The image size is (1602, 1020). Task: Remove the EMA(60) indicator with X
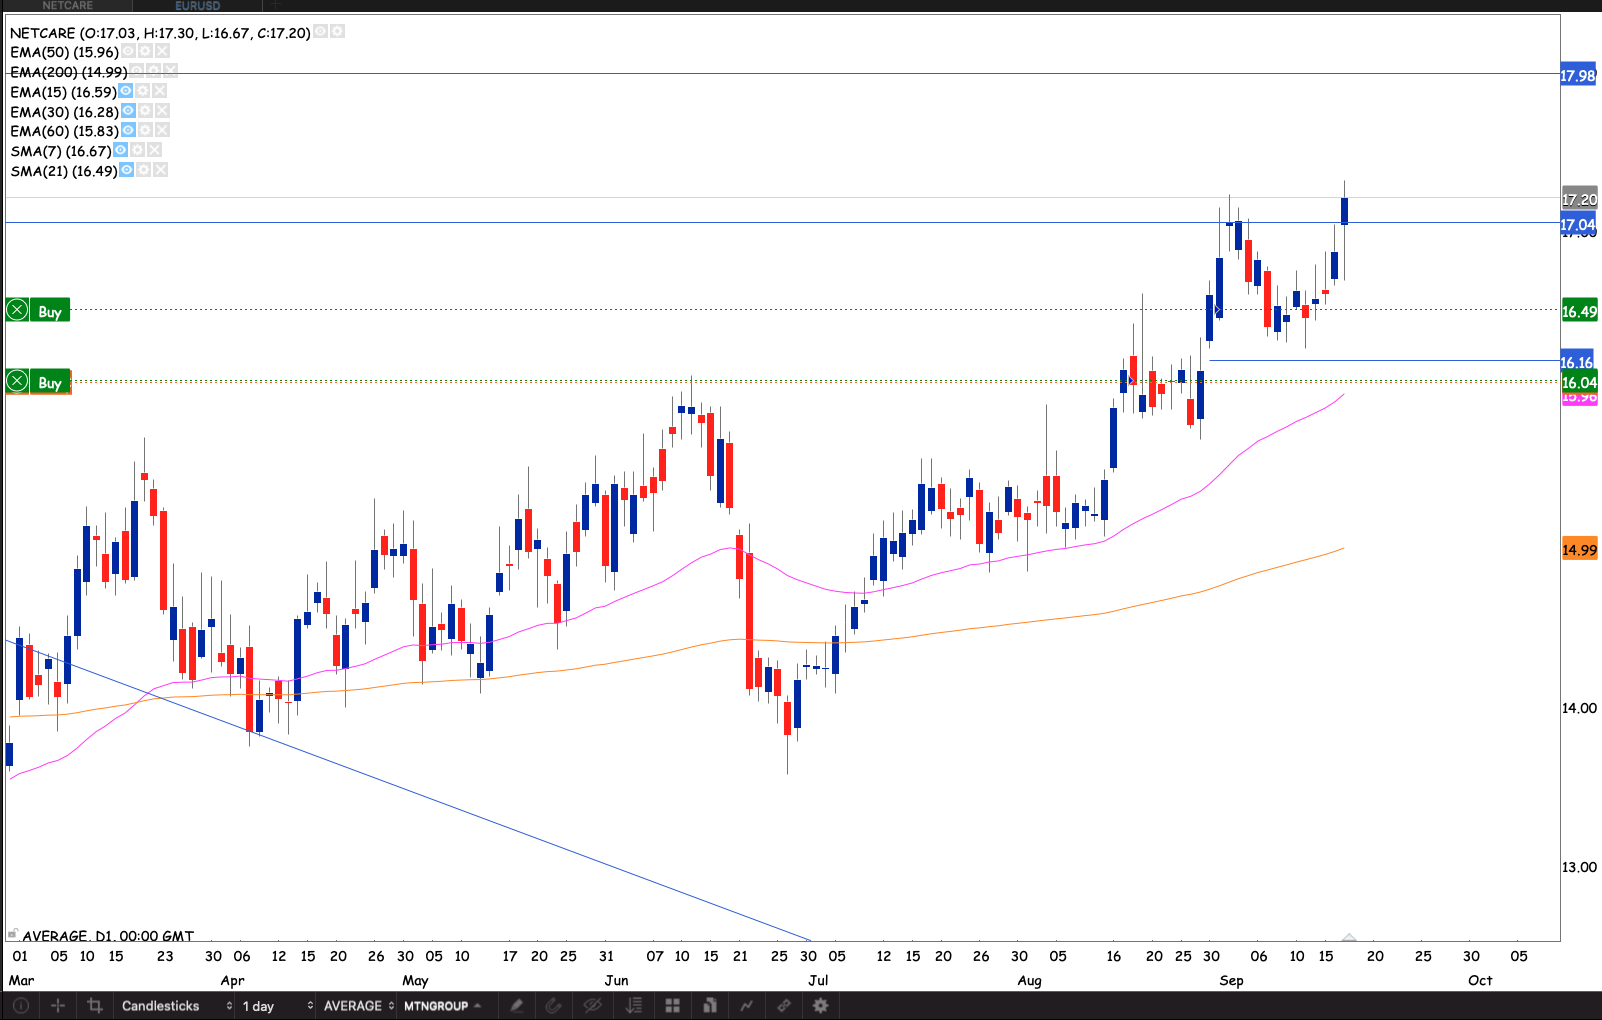pyautogui.click(x=163, y=130)
